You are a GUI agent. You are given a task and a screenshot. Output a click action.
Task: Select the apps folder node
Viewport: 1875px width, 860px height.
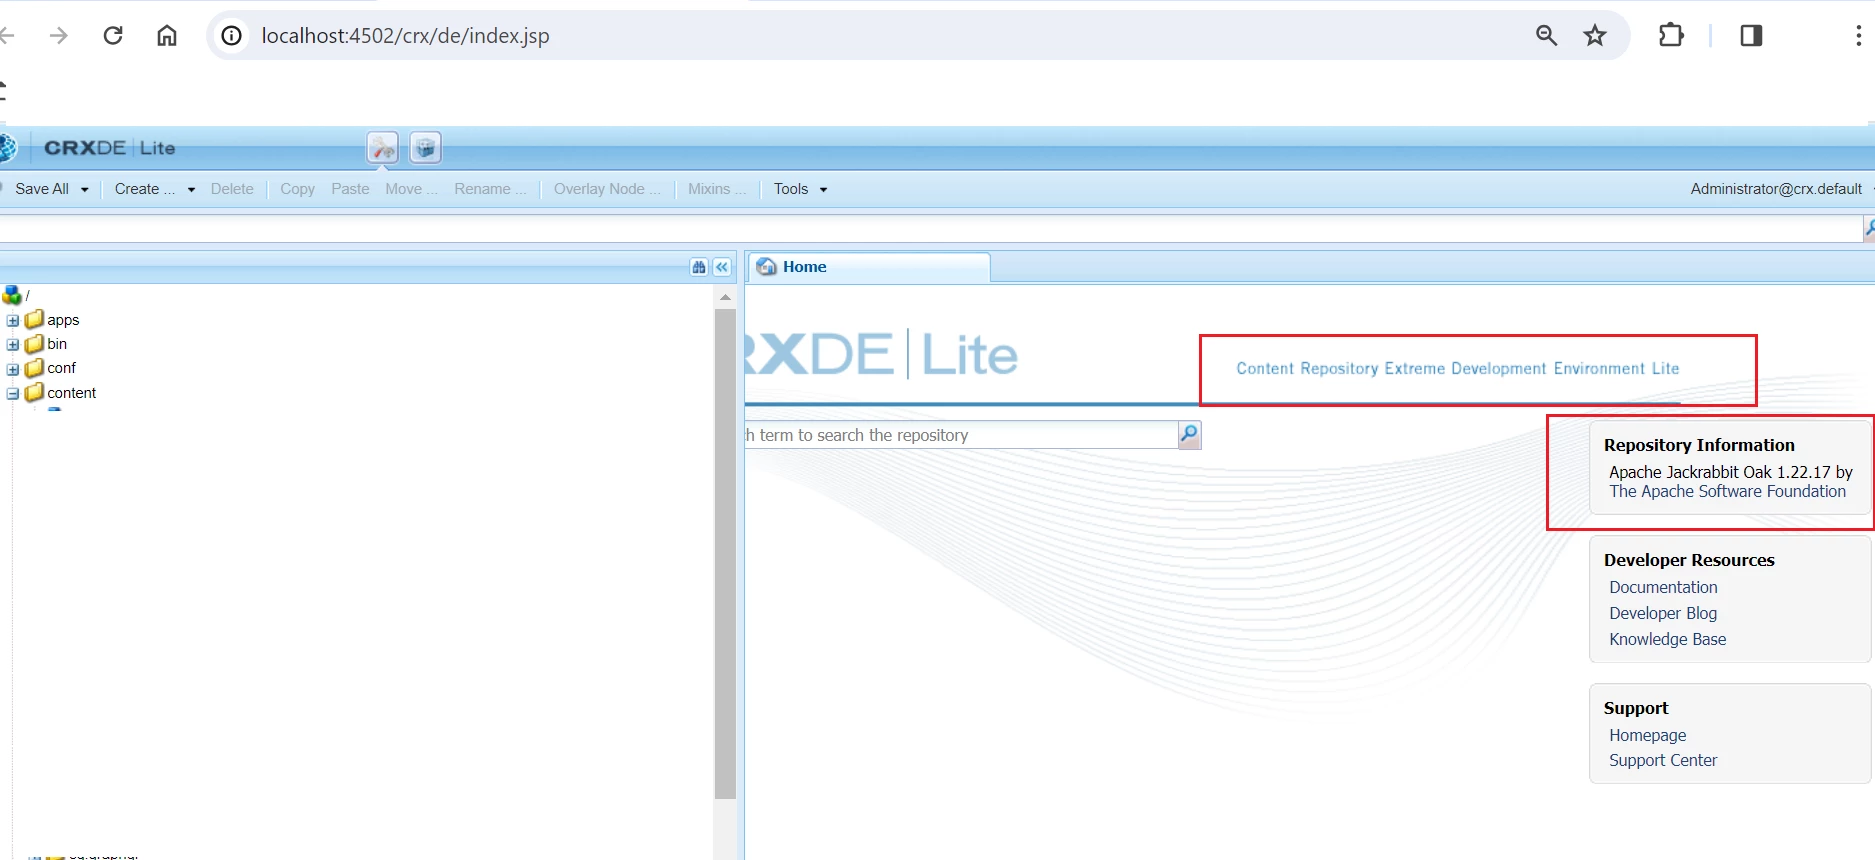click(x=63, y=320)
